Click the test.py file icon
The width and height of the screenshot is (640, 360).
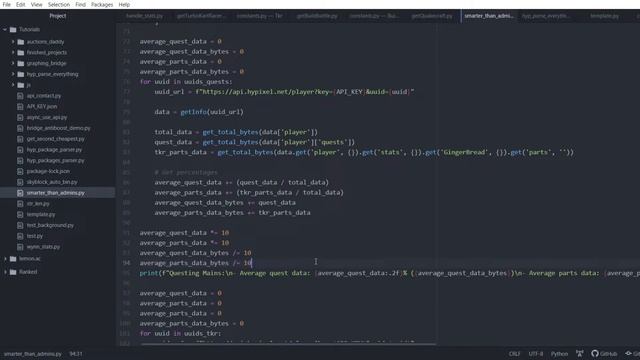pos(20,236)
